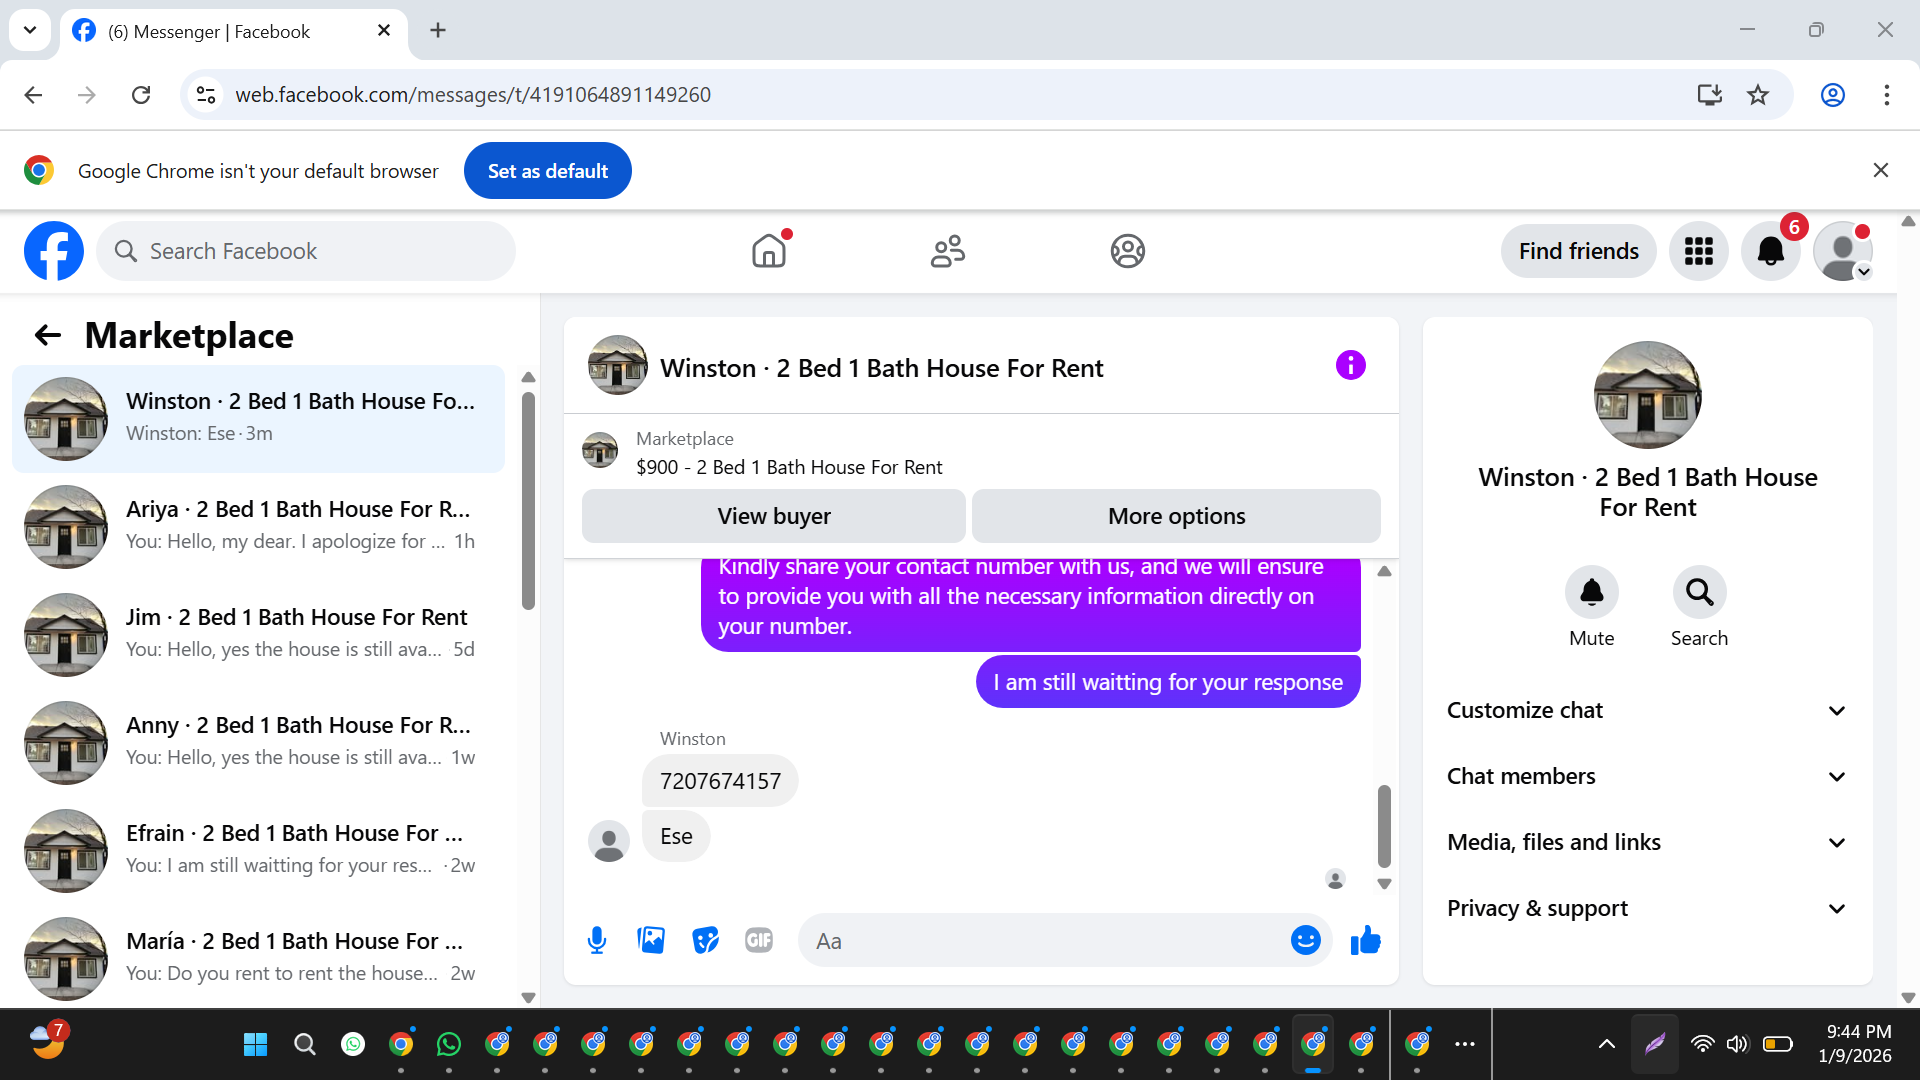Expand Privacy & support section

click(x=1647, y=908)
